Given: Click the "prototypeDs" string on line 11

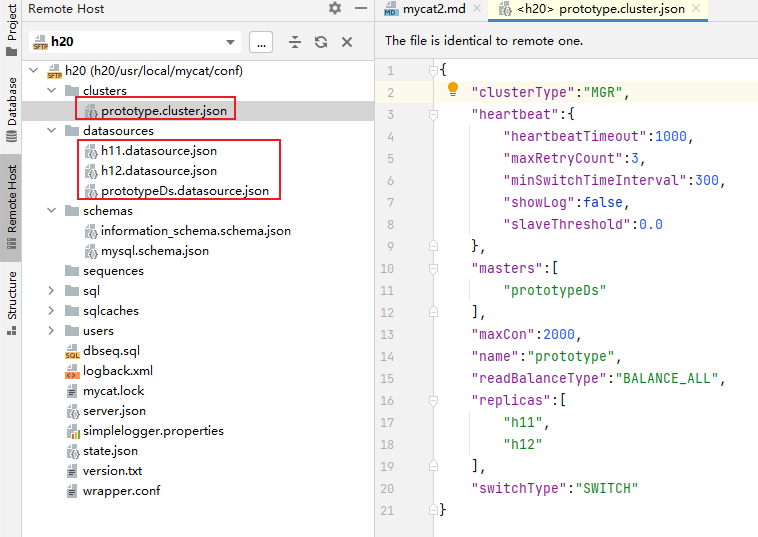Looking at the screenshot, I should pos(554,290).
